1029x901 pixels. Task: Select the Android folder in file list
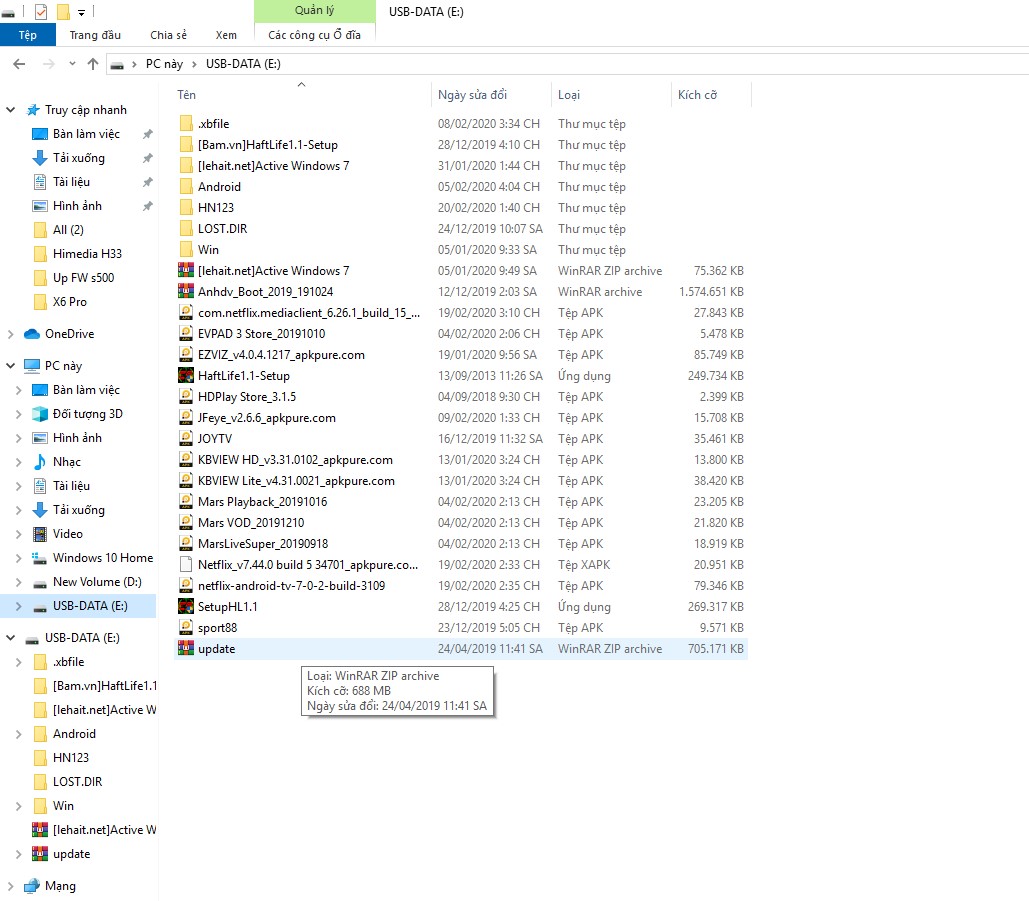219,187
